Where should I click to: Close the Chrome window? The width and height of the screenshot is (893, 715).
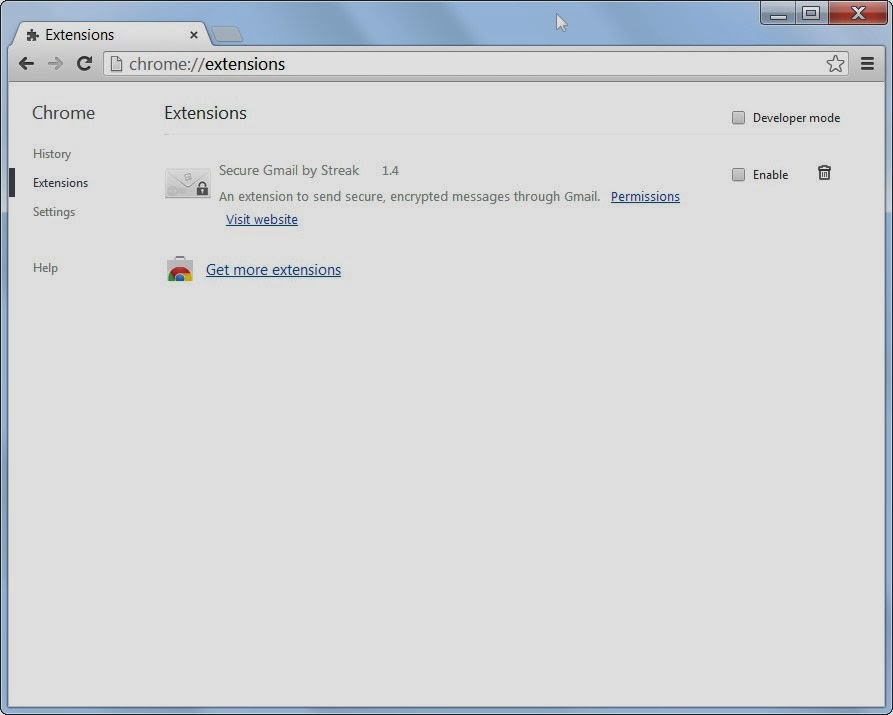(858, 14)
